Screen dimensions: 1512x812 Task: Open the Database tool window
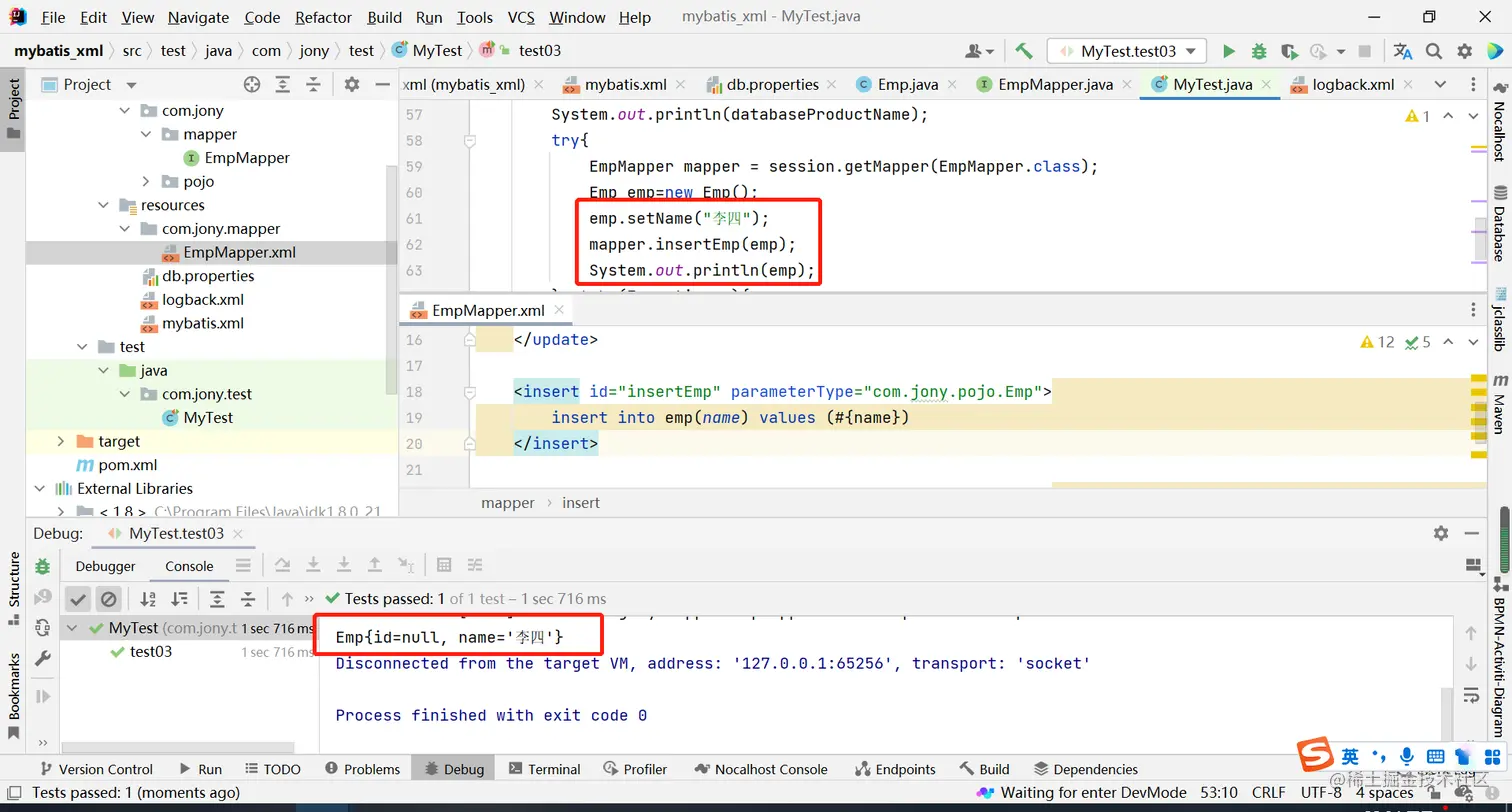[x=1499, y=224]
